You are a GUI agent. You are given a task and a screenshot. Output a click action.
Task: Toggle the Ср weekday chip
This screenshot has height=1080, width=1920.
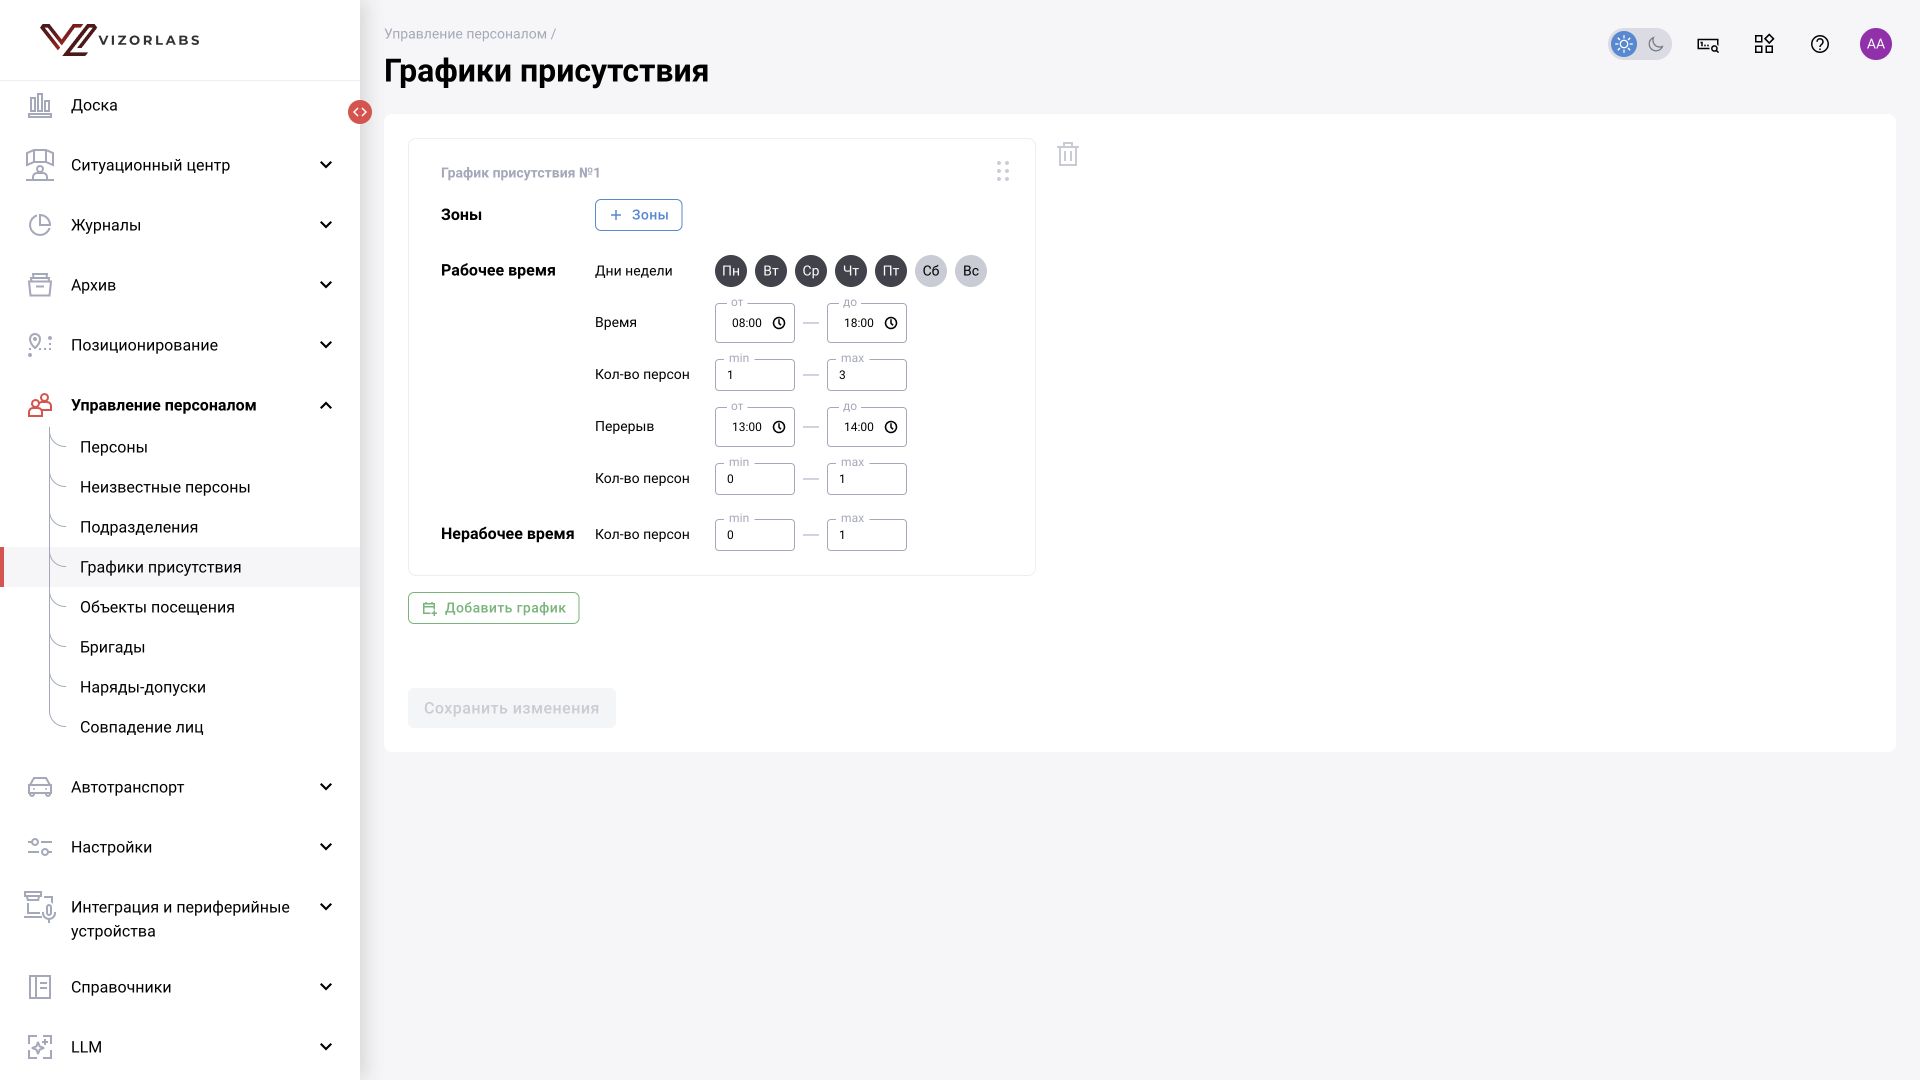click(811, 271)
